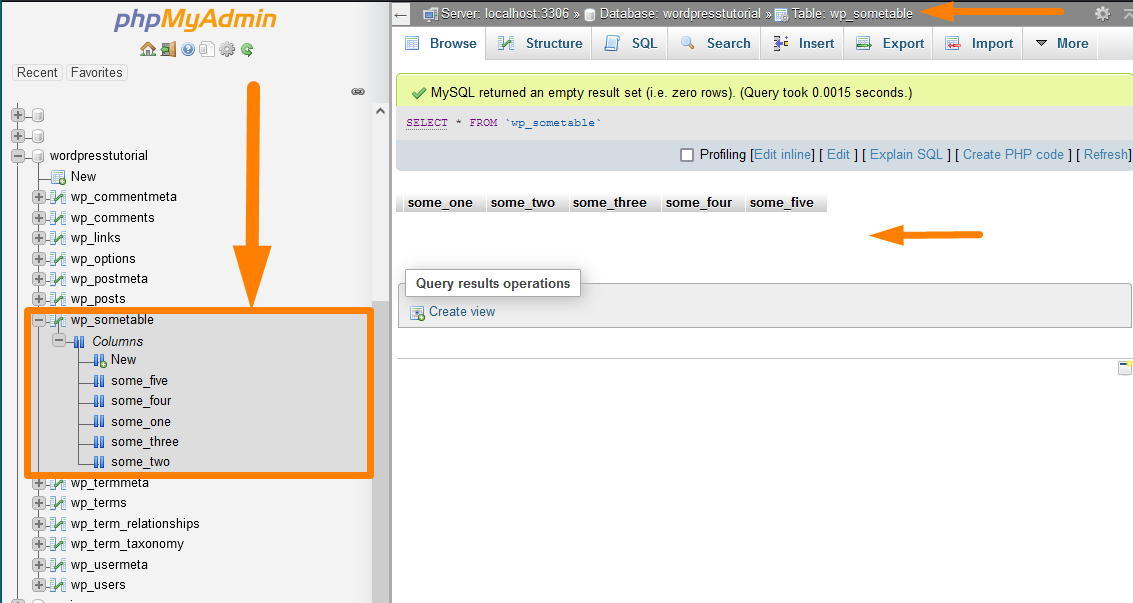Click the table icon beside wp_users
This screenshot has height=603, width=1133.
[59, 585]
